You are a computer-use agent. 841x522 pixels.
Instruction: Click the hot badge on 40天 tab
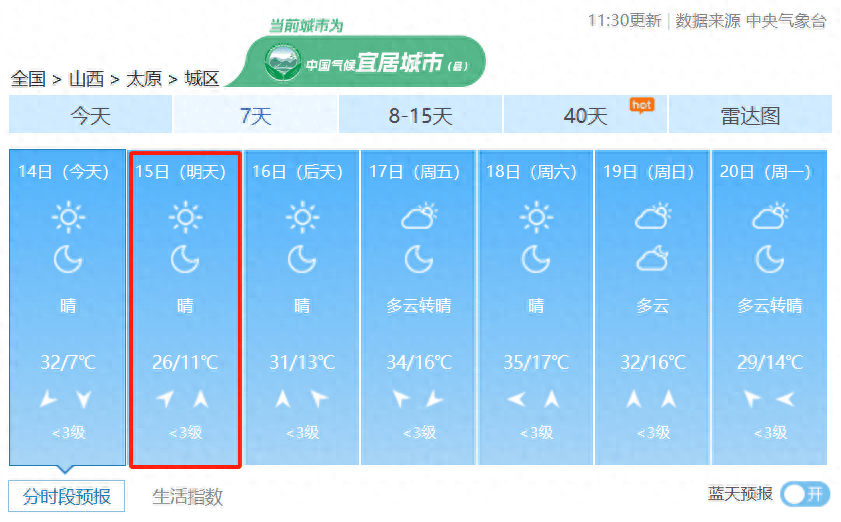(x=642, y=106)
